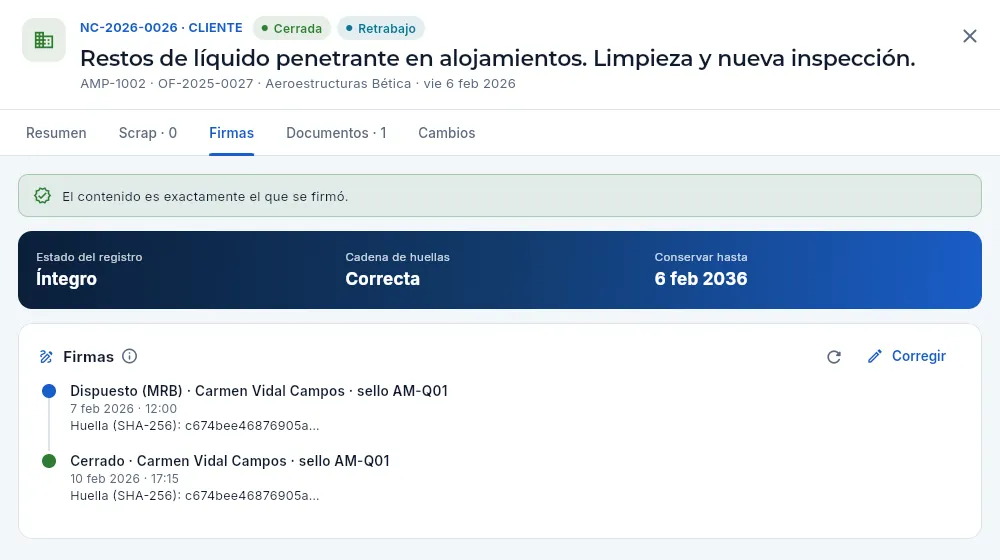Click the 'Cadena de huellas' label
This screenshot has height=560, width=1000.
pyautogui.click(x=397, y=257)
